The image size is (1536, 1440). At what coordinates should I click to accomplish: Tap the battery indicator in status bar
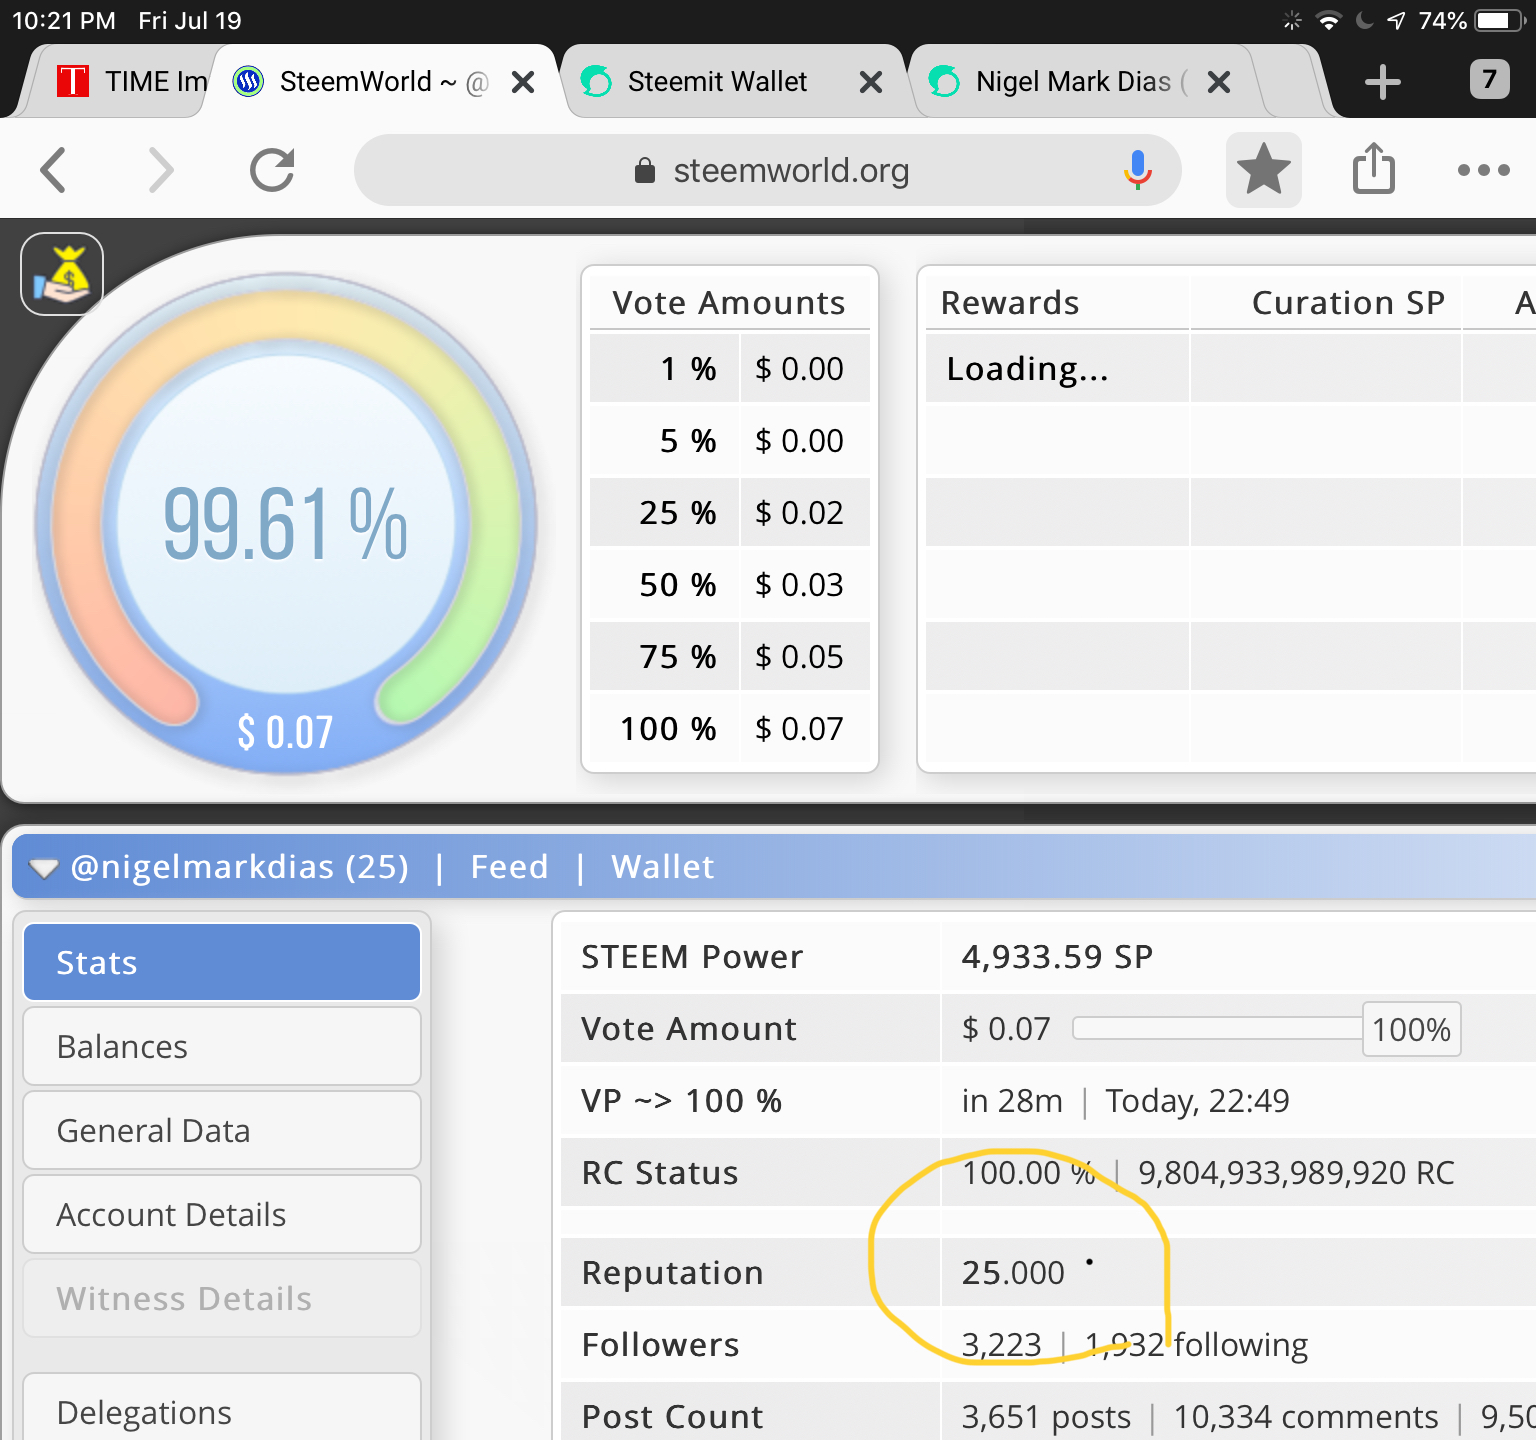tap(1500, 20)
